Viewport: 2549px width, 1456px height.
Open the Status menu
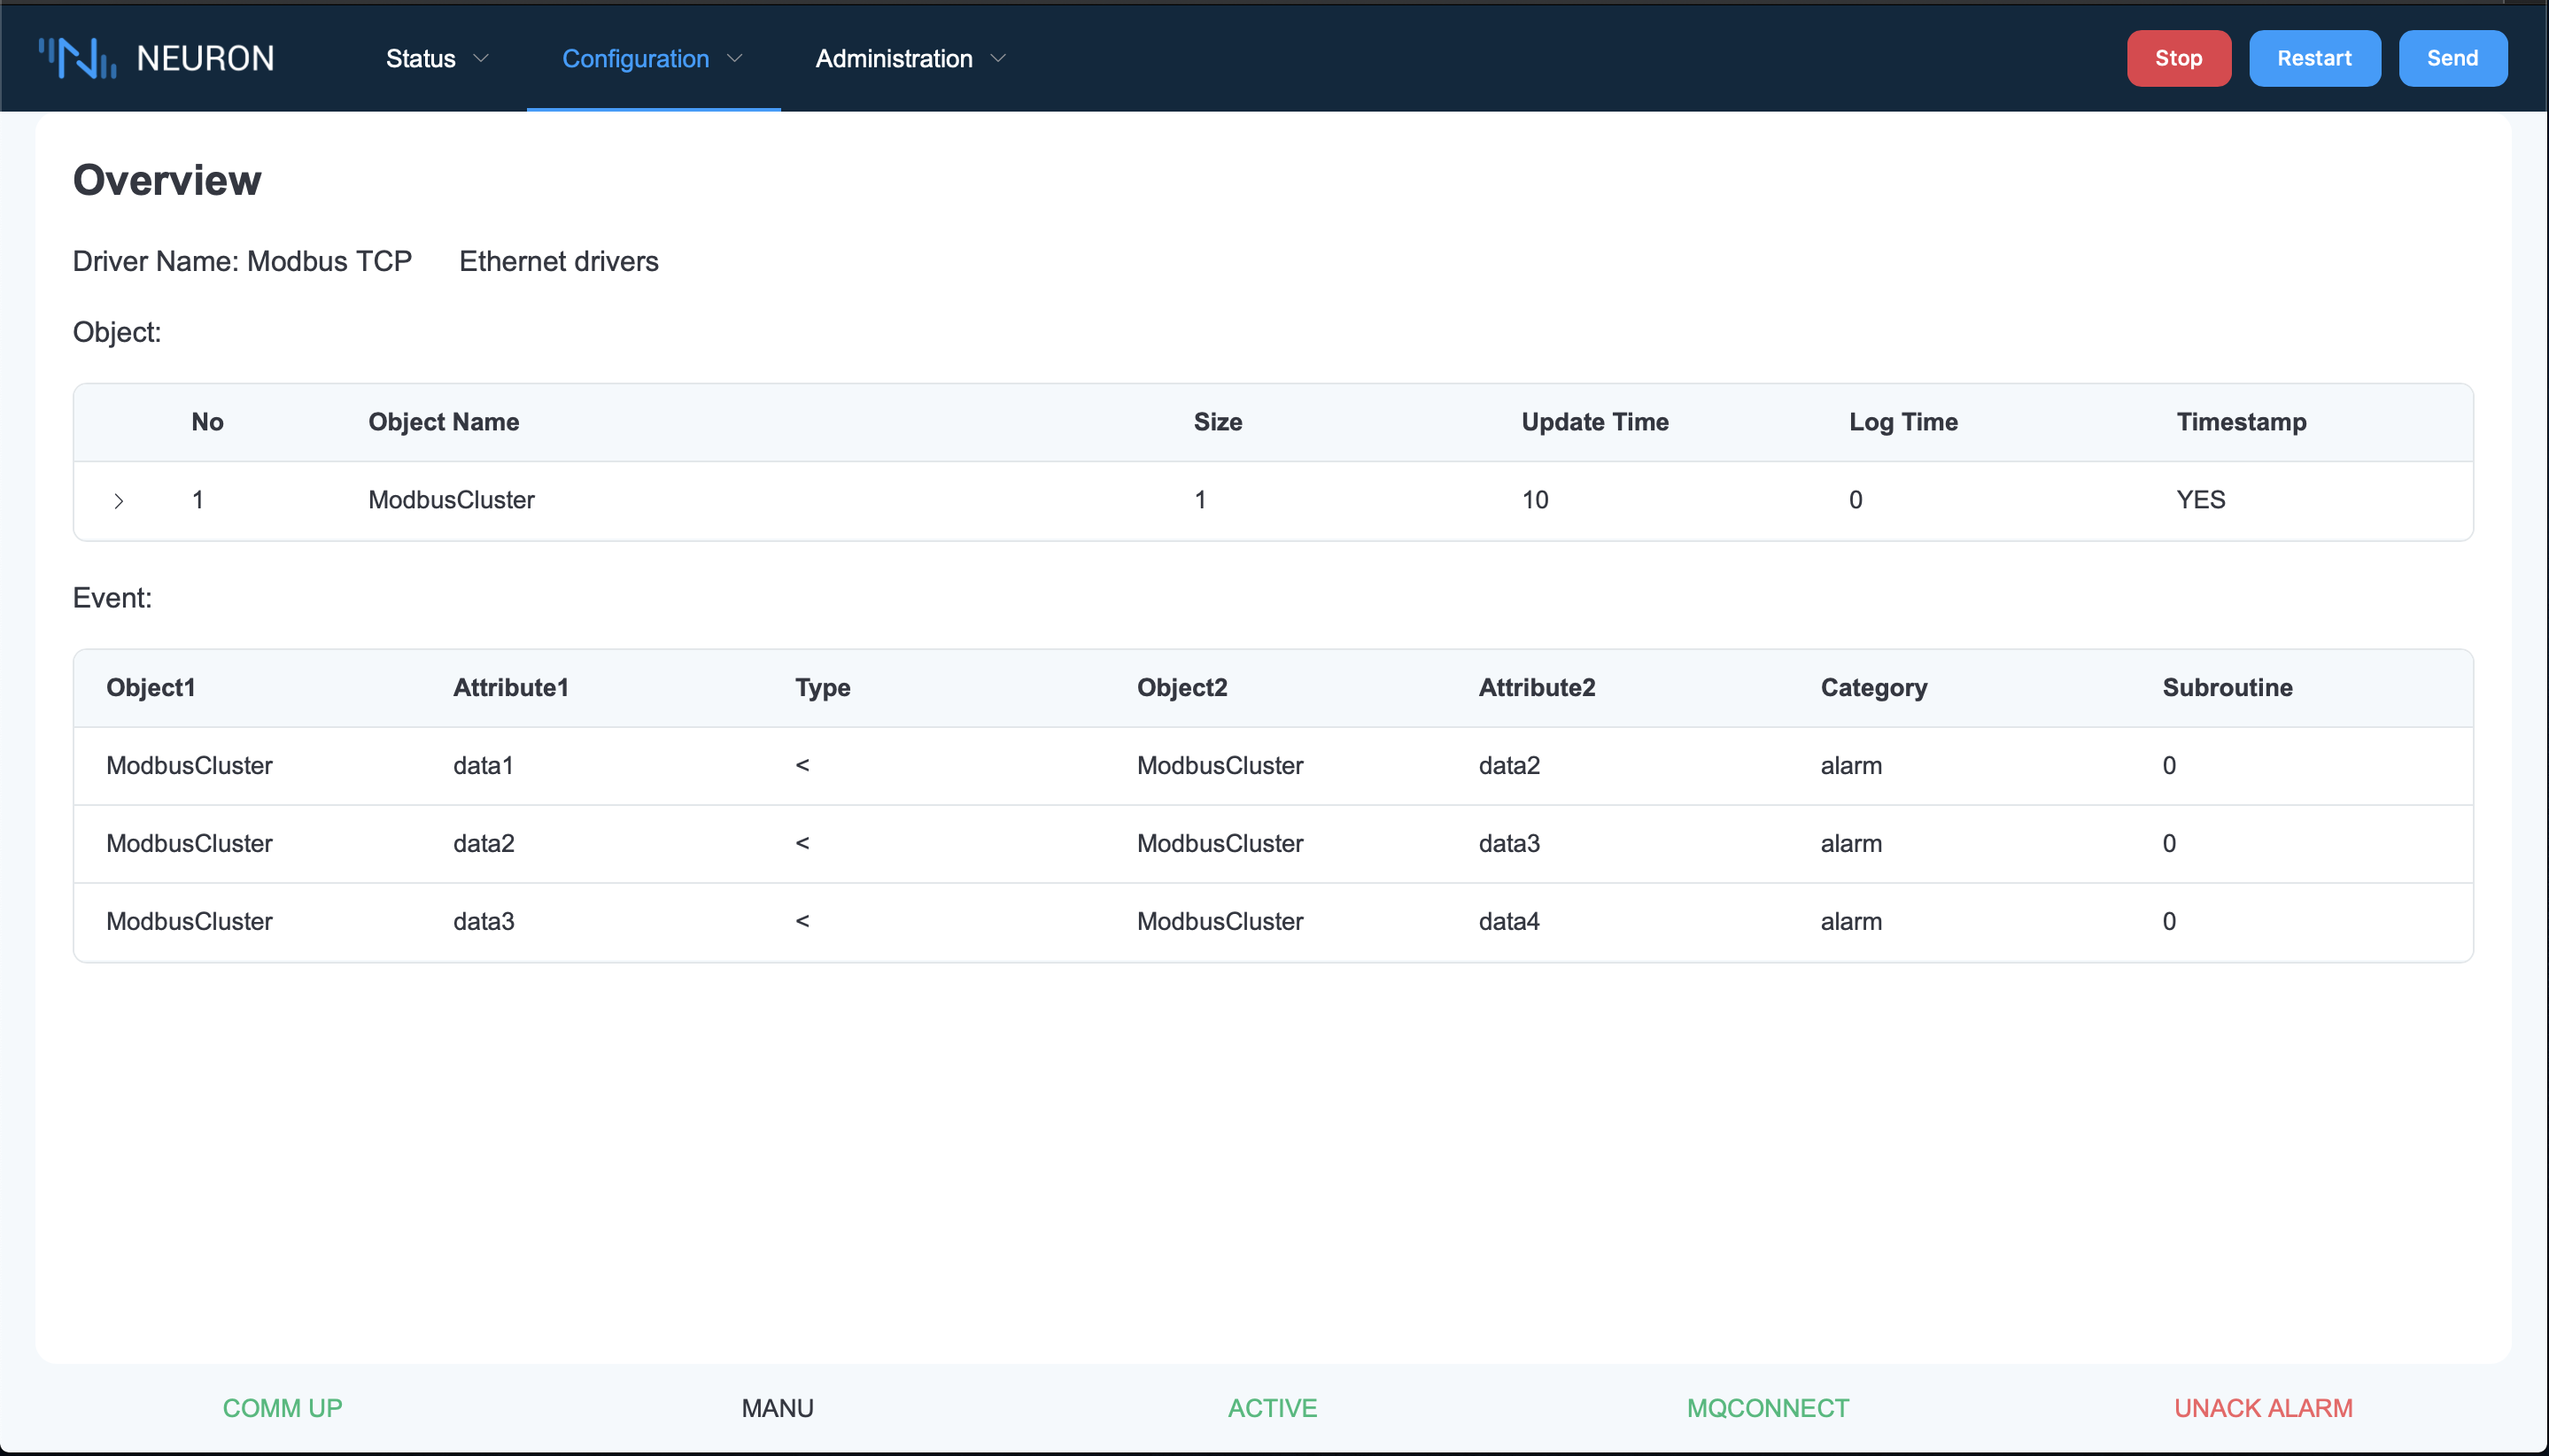437,58
